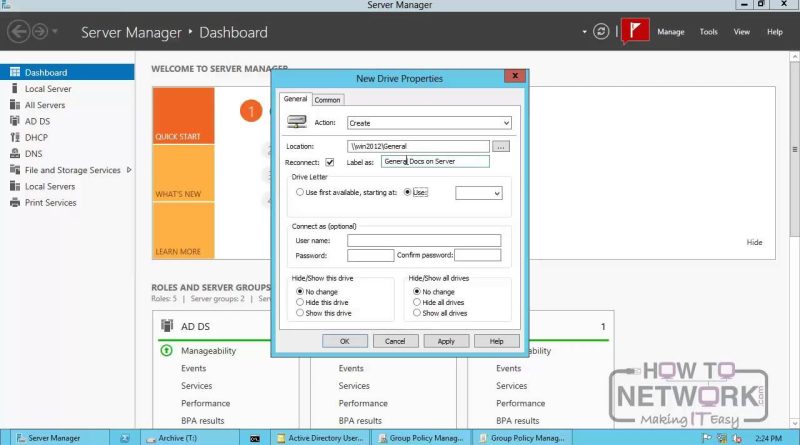Click the AD DS Manageability status icon

coord(166,351)
